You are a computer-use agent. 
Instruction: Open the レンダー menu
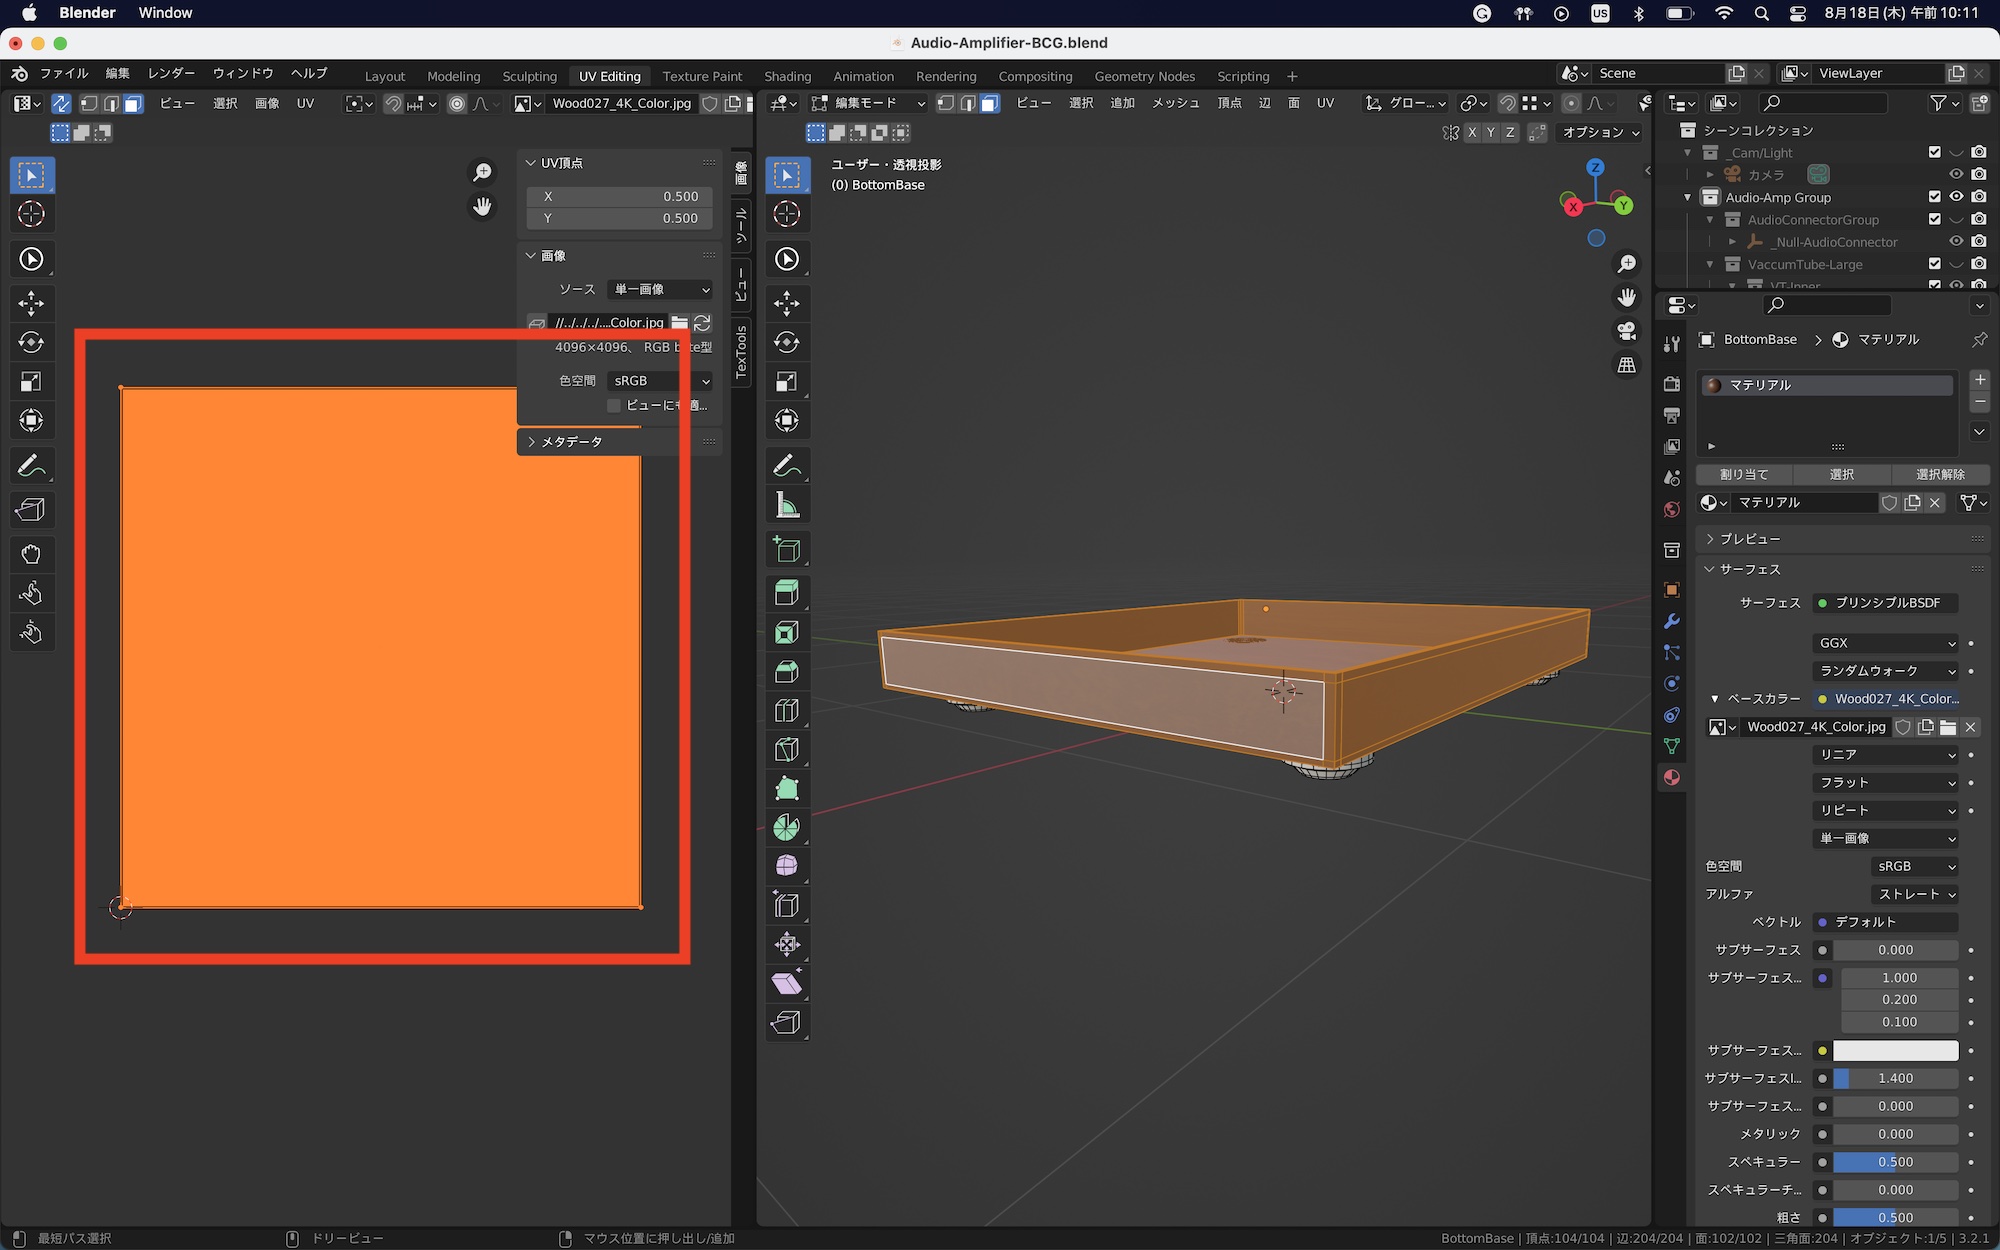(x=171, y=73)
